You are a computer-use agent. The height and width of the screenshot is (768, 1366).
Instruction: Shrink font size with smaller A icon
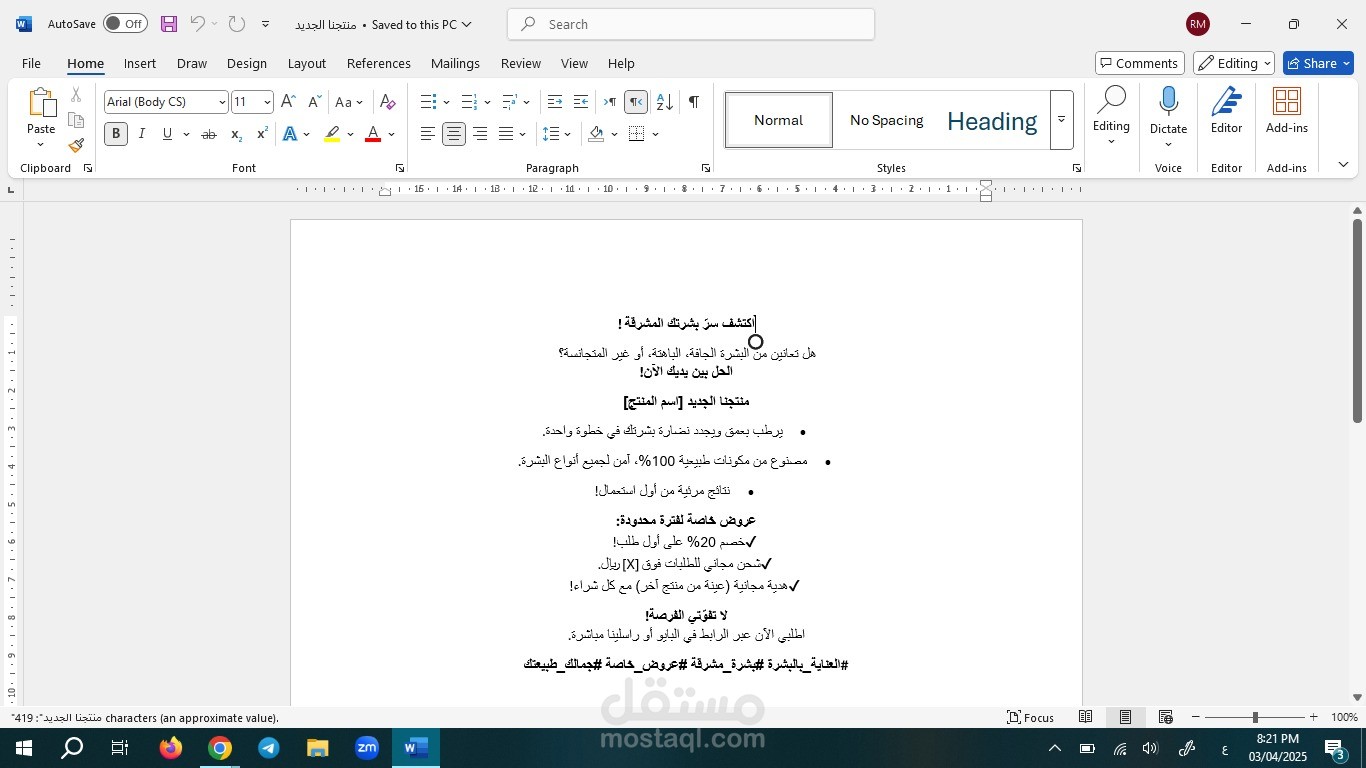(x=314, y=102)
